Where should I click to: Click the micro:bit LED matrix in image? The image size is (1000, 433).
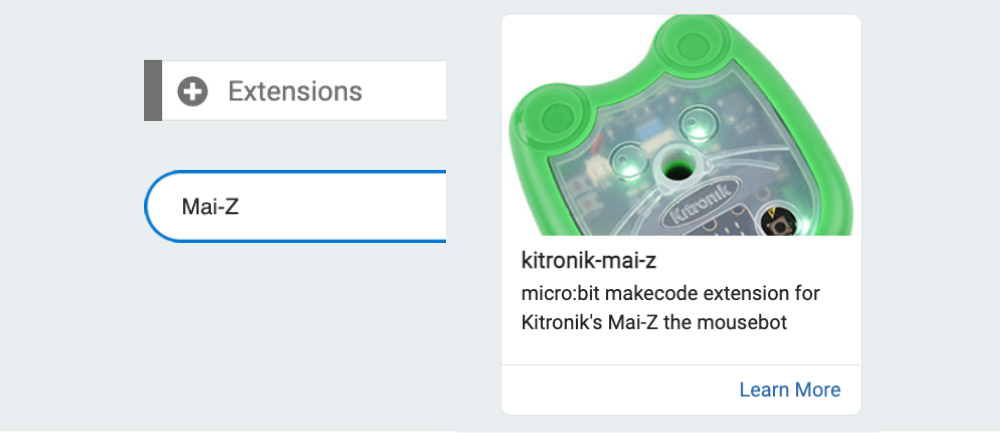click(x=727, y=225)
